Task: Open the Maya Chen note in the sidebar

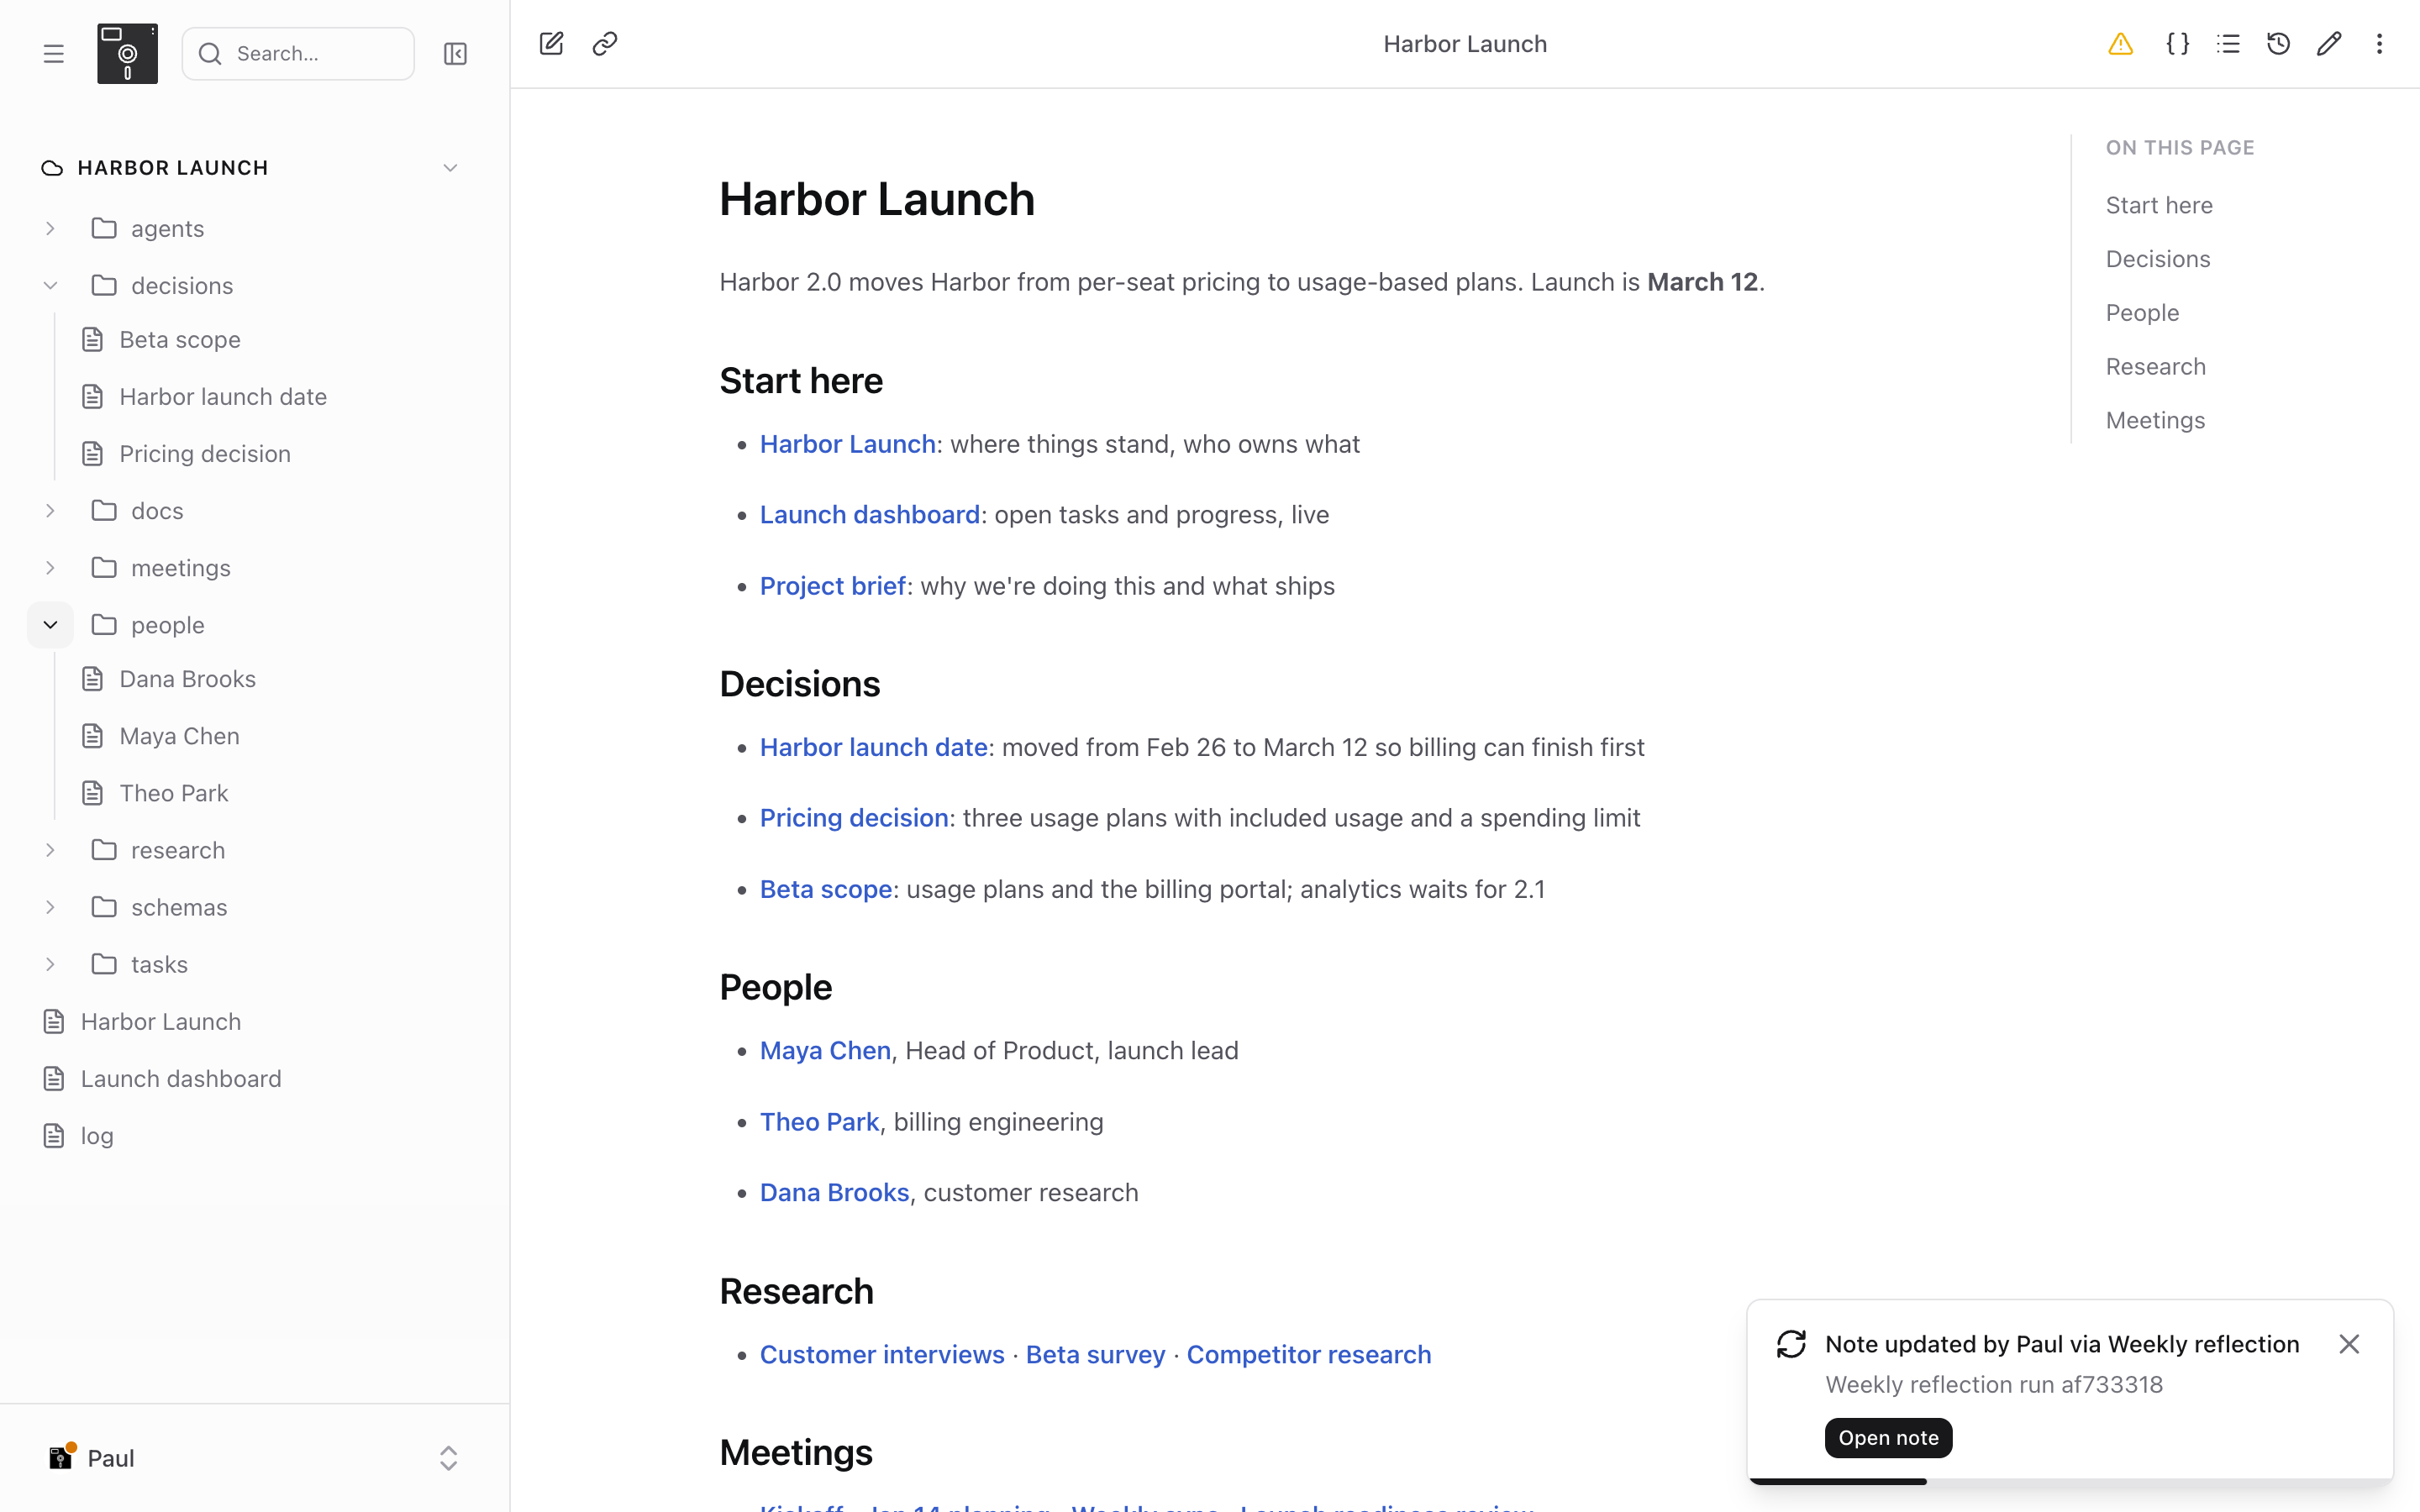Action: pos(180,736)
